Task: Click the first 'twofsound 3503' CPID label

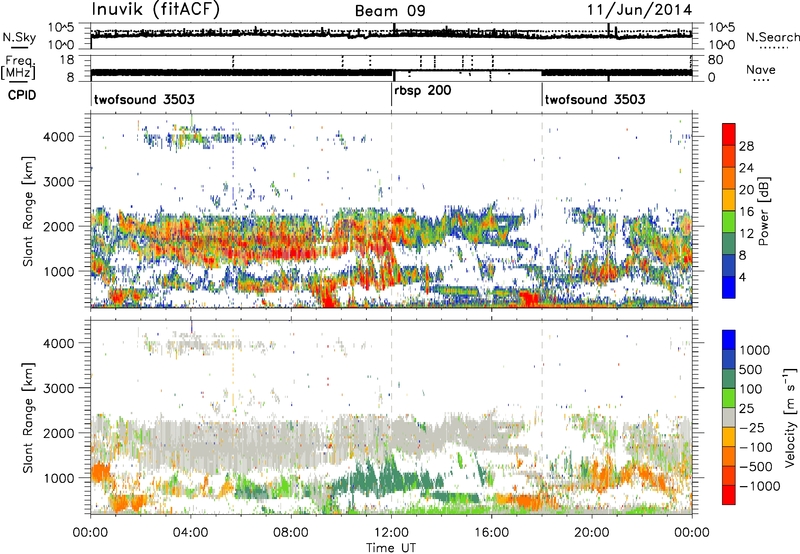Action: (x=144, y=99)
